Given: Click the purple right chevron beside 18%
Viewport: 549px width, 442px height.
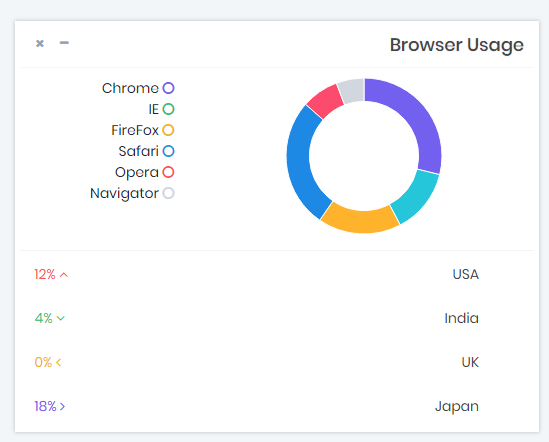Looking at the screenshot, I should click(62, 406).
